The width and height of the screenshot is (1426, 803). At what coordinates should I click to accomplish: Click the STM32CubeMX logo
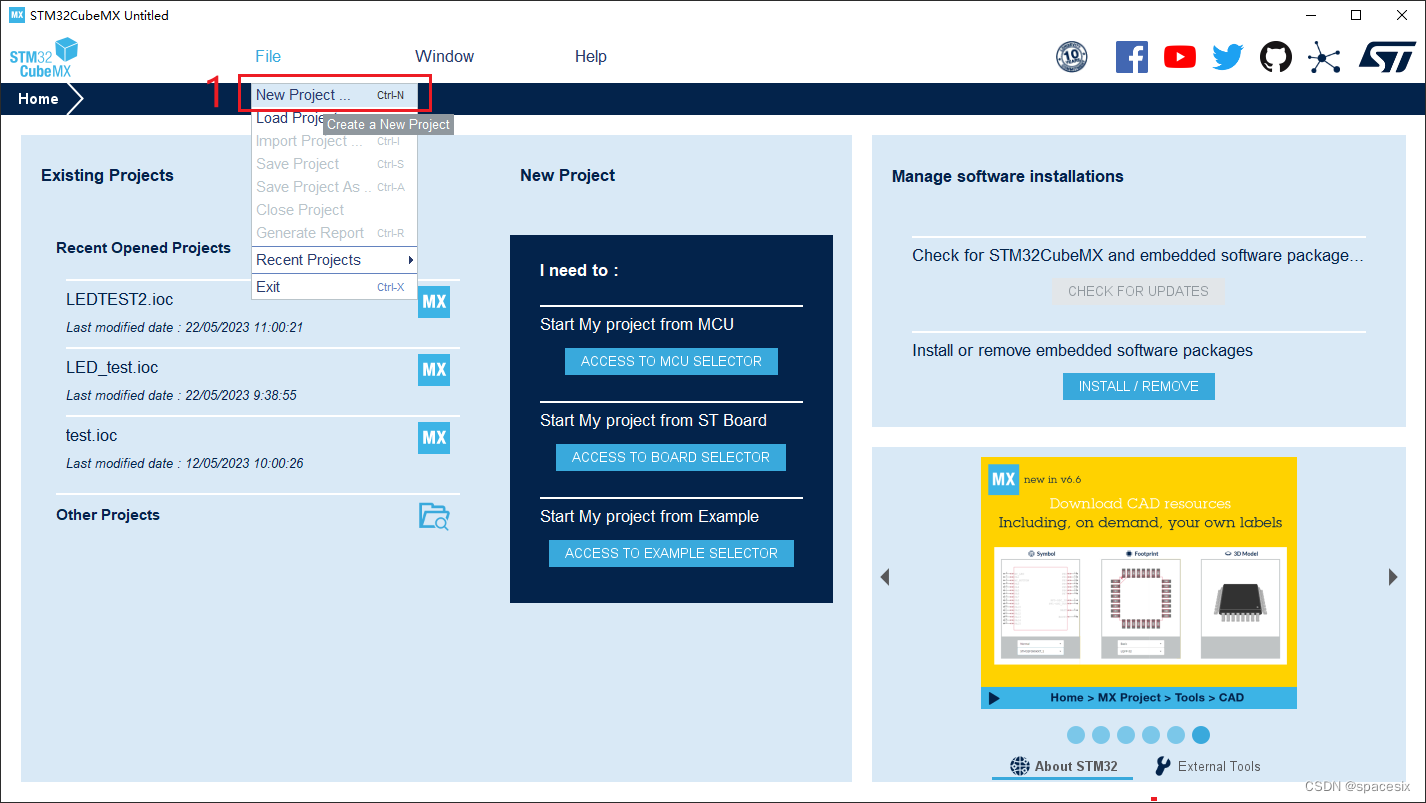pyautogui.click(x=43, y=58)
